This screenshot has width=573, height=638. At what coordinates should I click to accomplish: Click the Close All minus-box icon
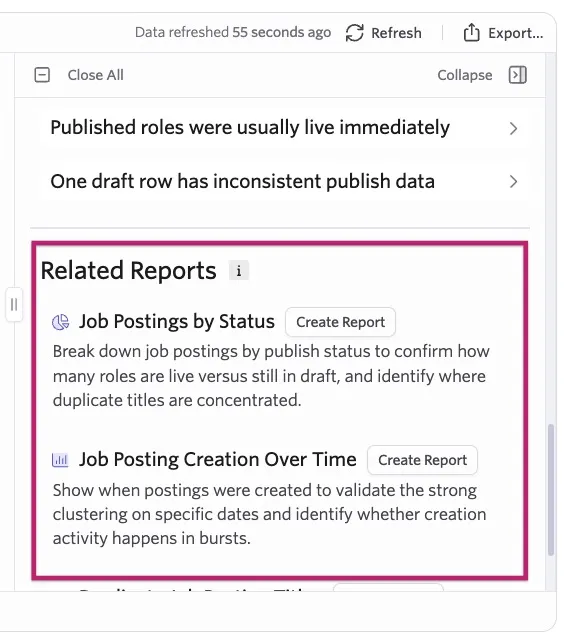[42, 75]
